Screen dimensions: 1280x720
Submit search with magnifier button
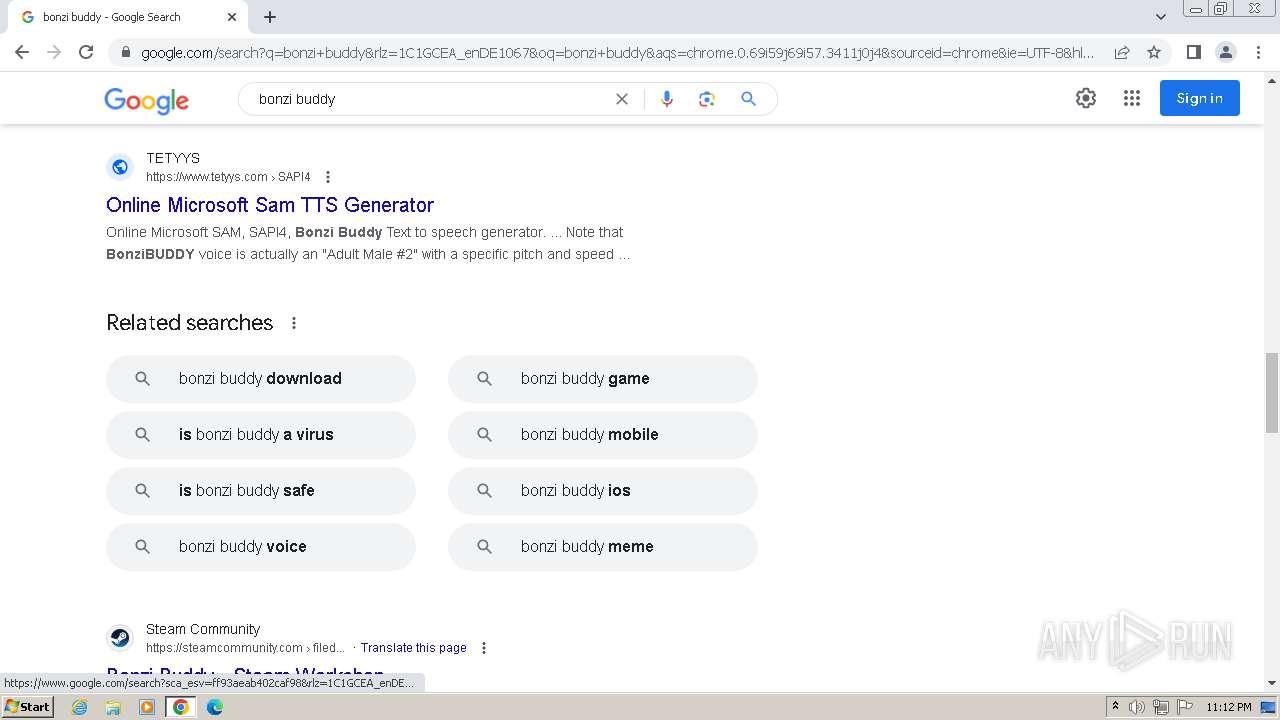click(x=748, y=99)
